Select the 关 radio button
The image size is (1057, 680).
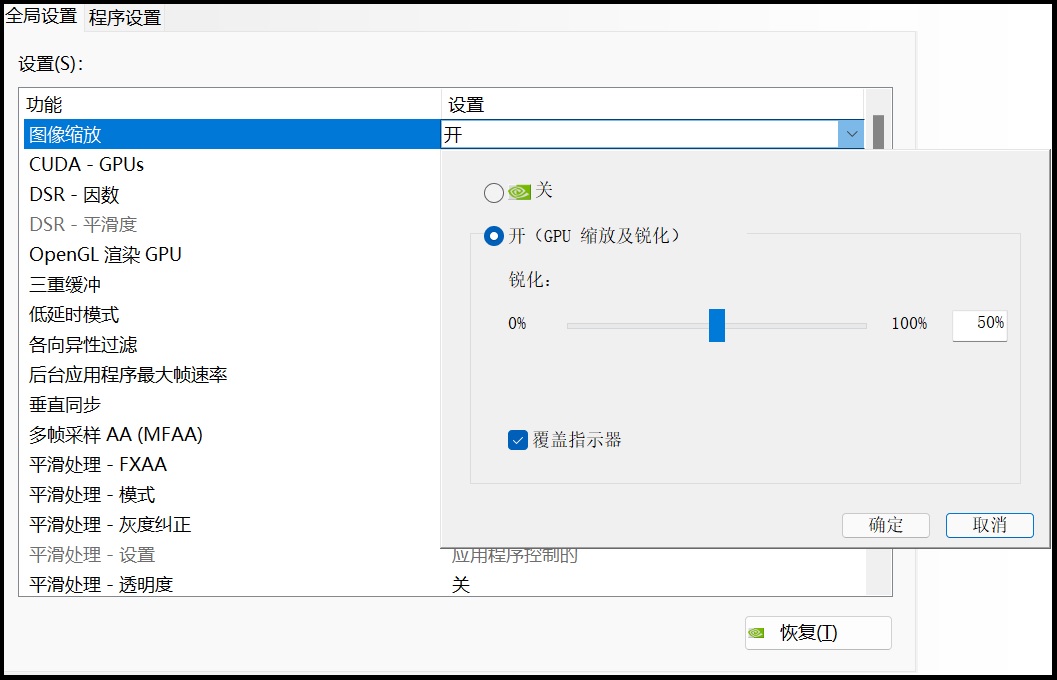pos(493,193)
